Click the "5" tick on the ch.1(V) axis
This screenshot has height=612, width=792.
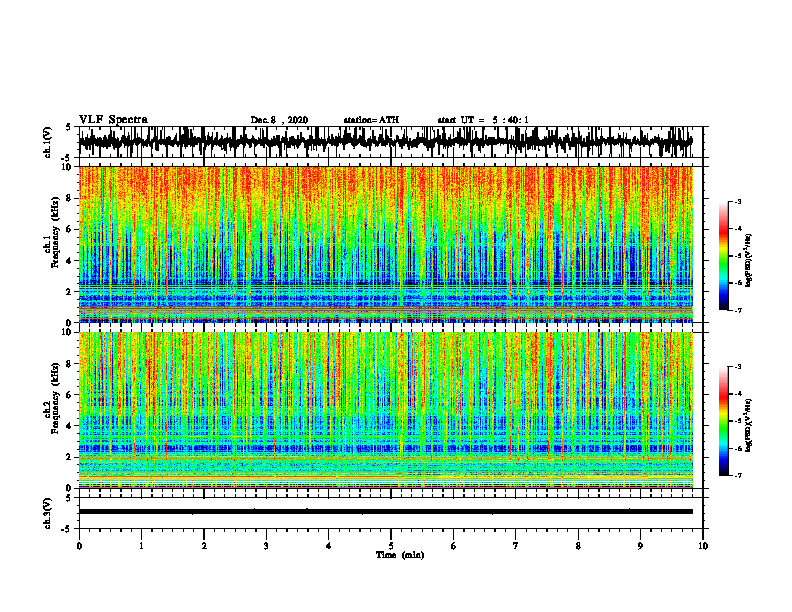pyautogui.click(x=68, y=127)
